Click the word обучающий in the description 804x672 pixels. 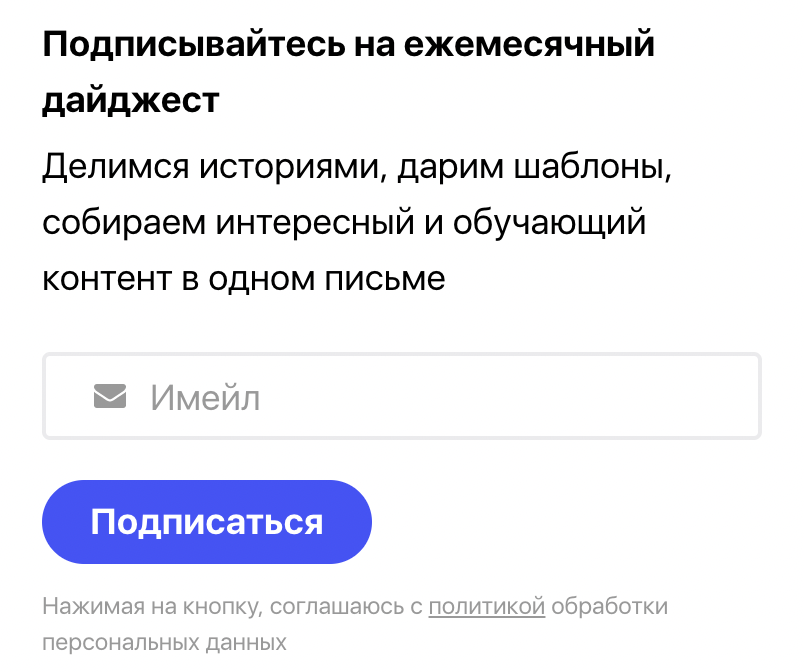click(x=549, y=224)
